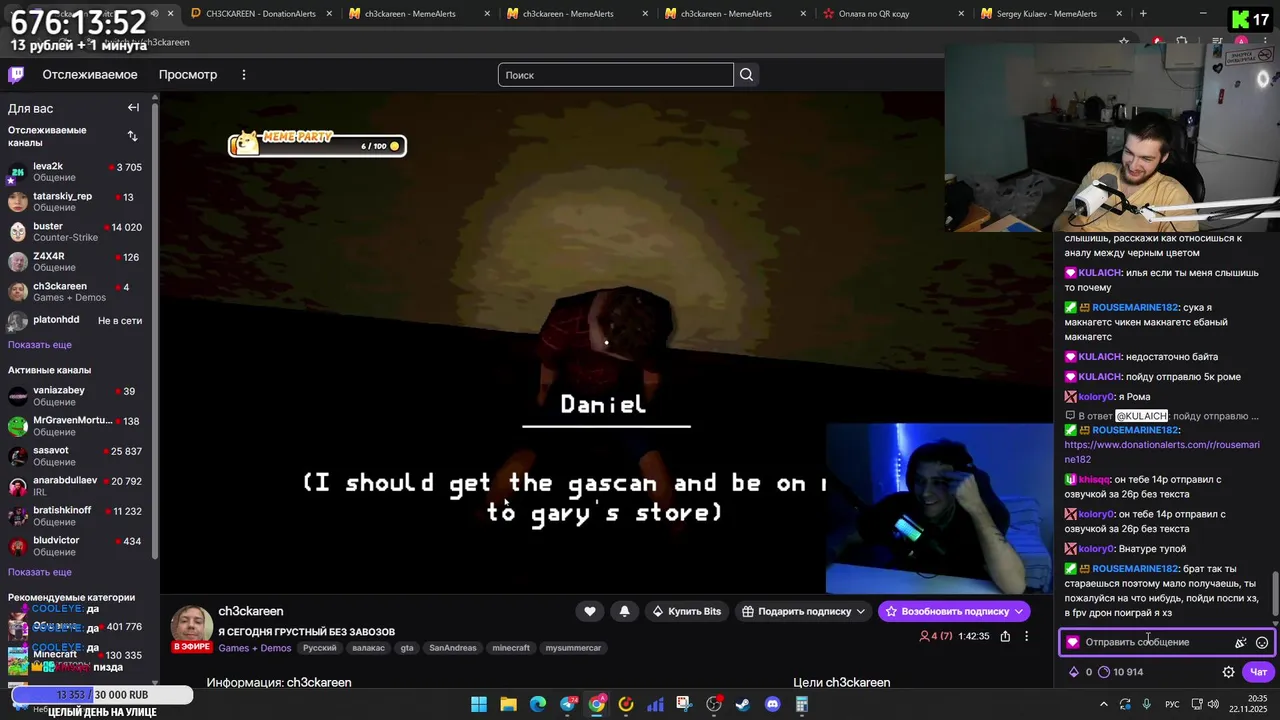Open the top navigation more-options menu
1280x720 pixels.
(x=243, y=75)
